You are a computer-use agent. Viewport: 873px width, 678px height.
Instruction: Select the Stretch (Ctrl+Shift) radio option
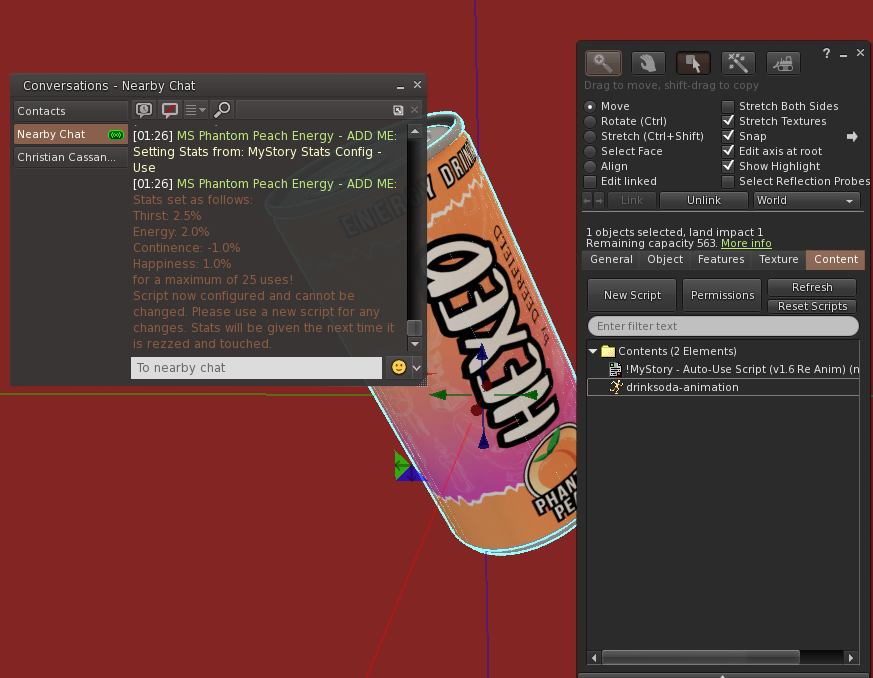pos(590,136)
